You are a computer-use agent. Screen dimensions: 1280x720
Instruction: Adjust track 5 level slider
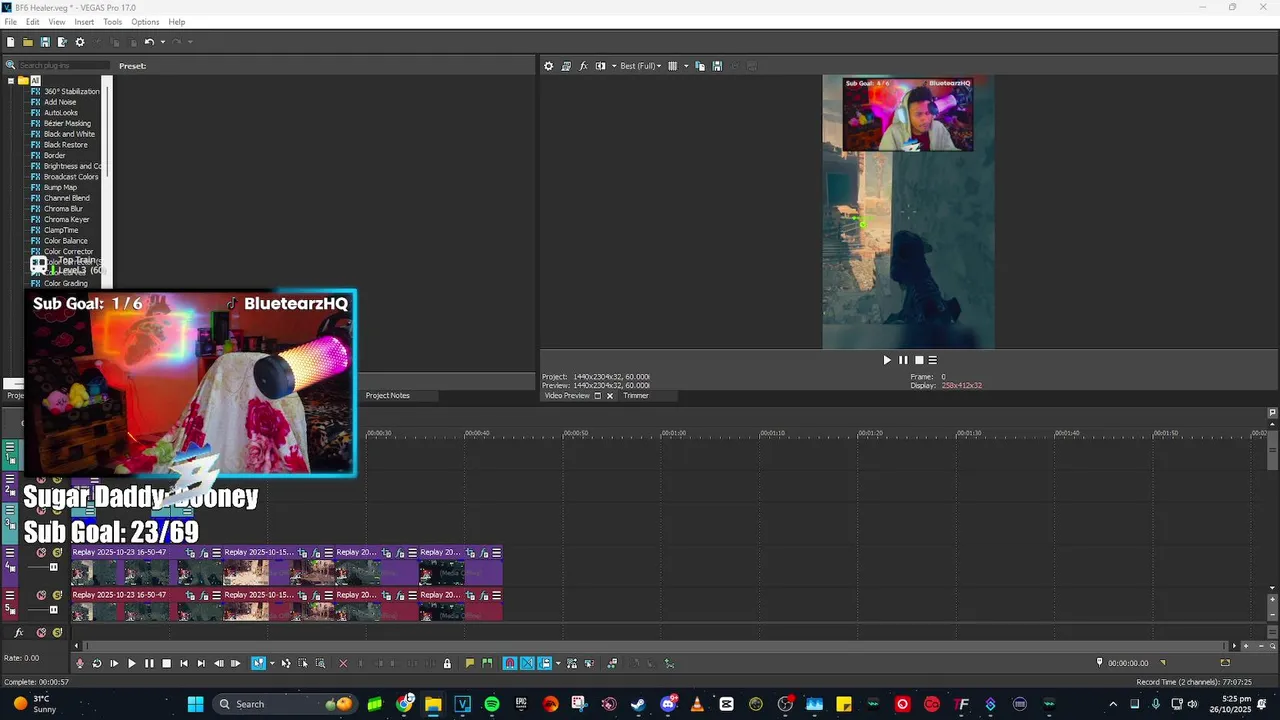coord(53,609)
